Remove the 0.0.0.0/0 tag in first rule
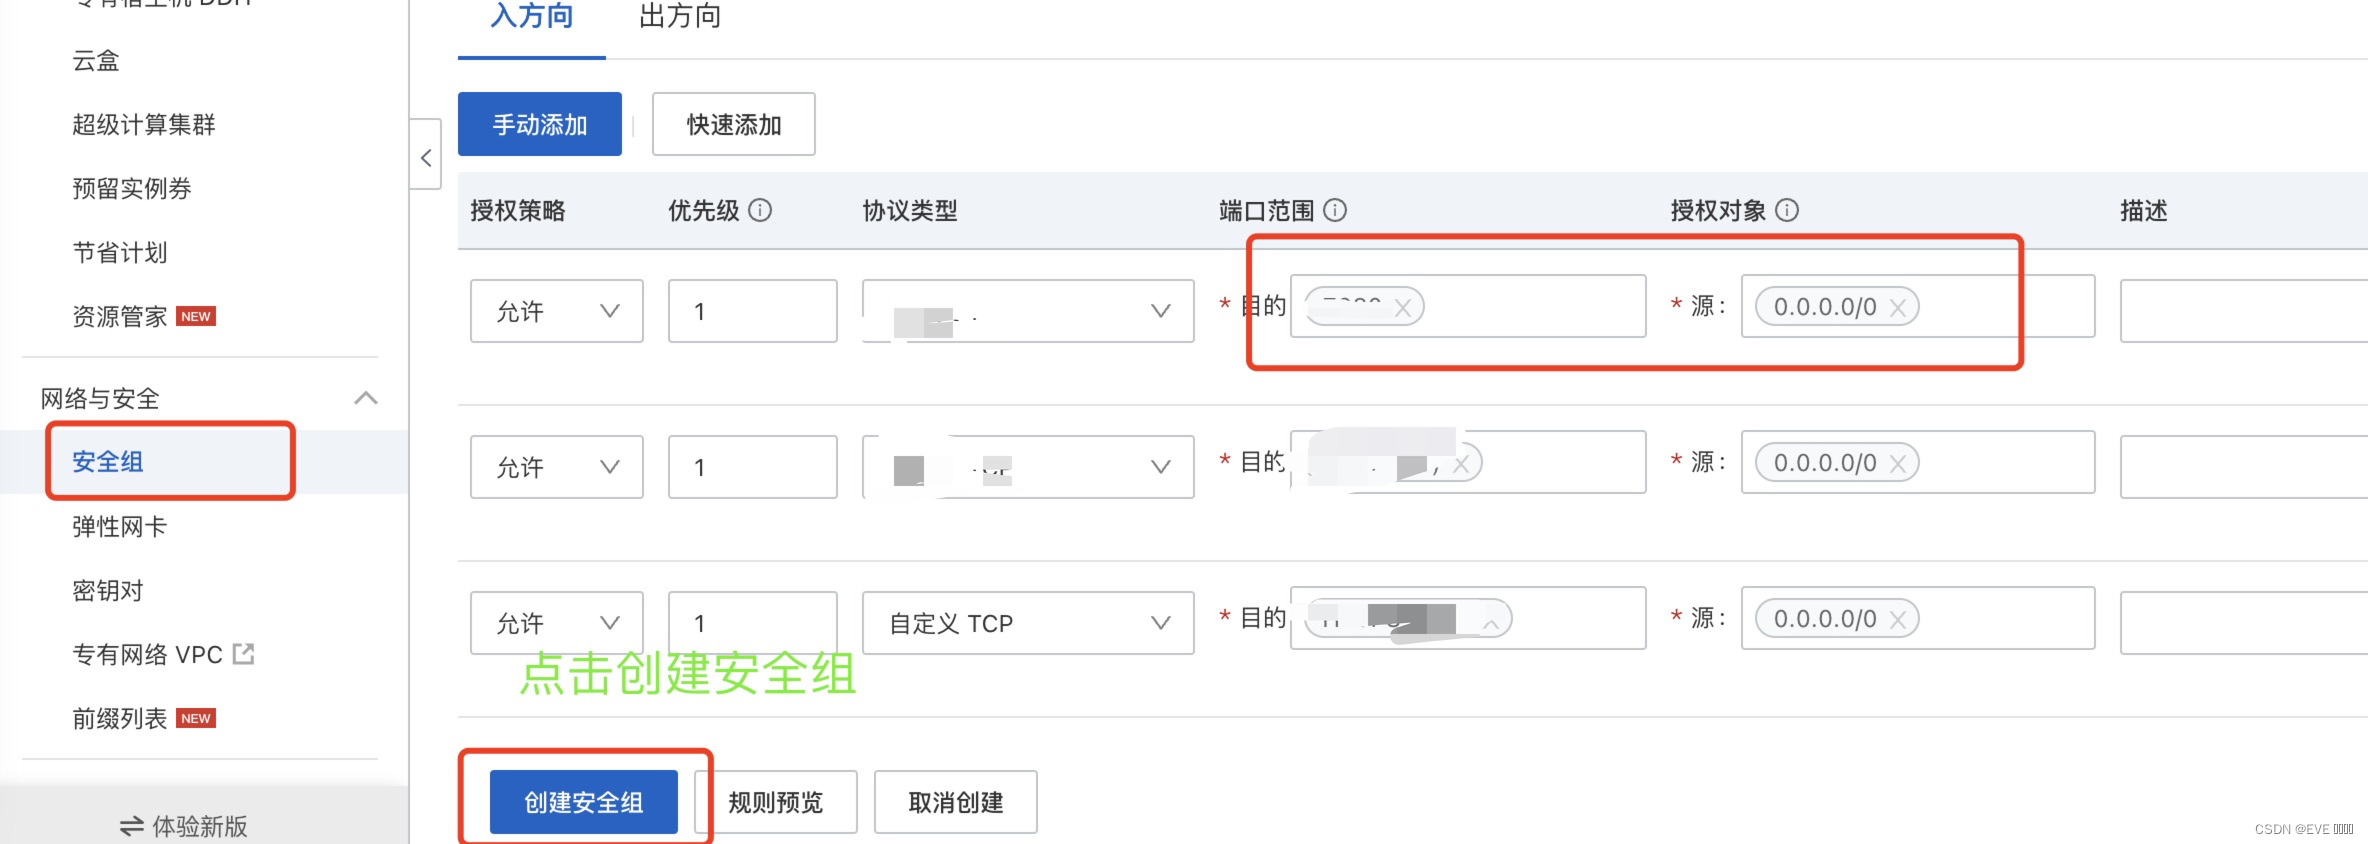This screenshot has width=2368, height=844. click(1897, 308)
